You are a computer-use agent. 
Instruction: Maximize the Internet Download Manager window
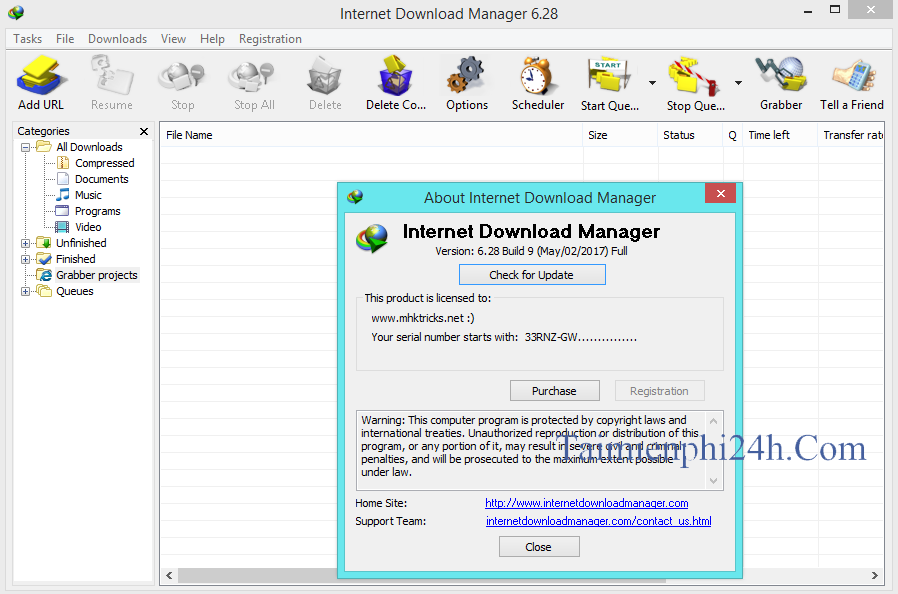[835, 10]
